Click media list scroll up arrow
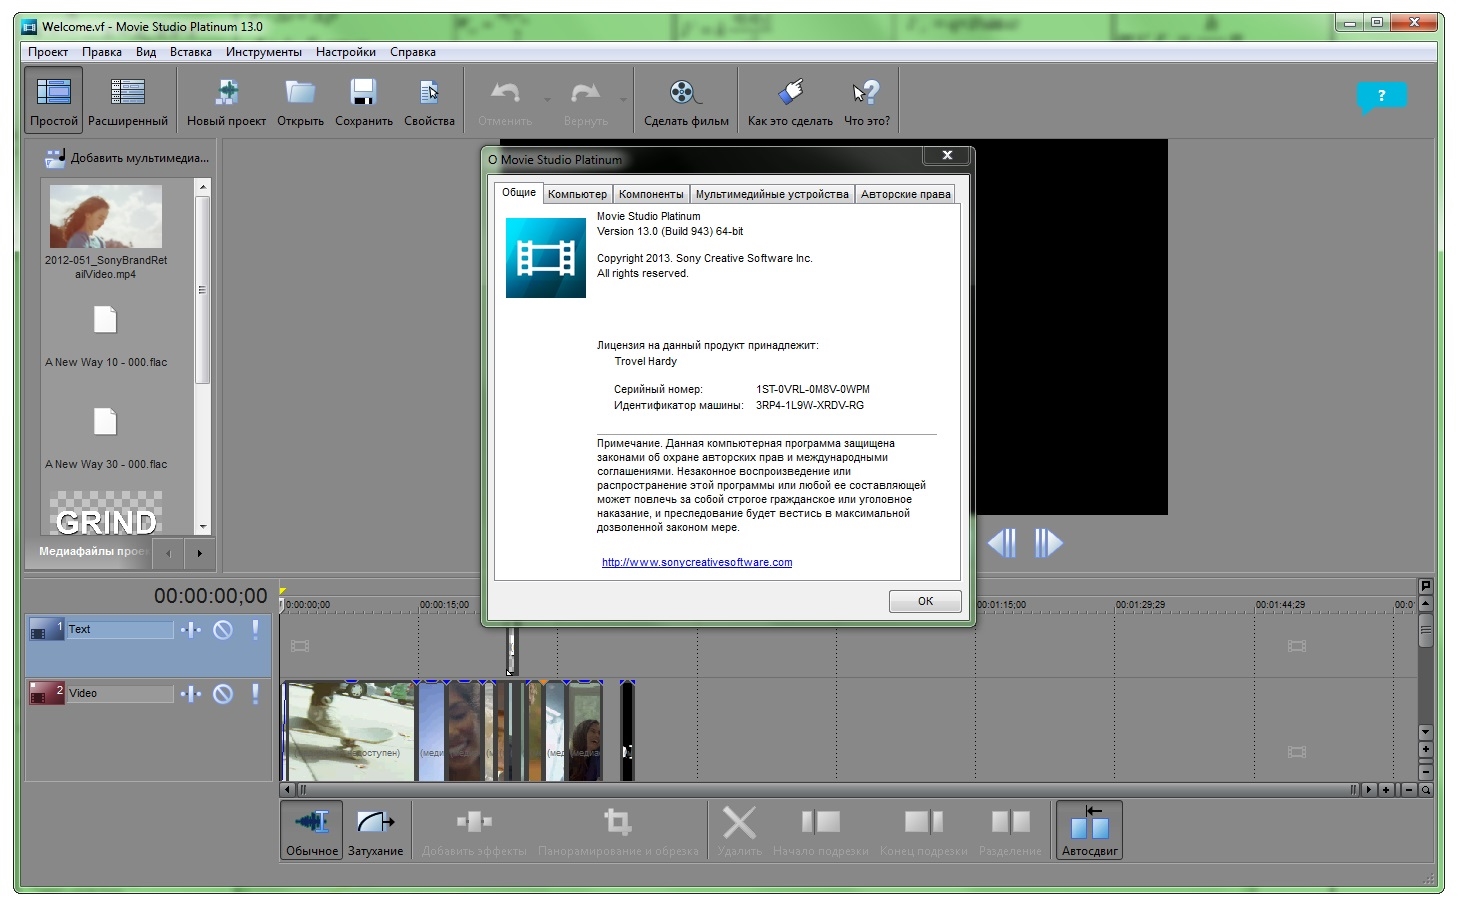Viewport: 1462px width, 913px height. (203, 187)
